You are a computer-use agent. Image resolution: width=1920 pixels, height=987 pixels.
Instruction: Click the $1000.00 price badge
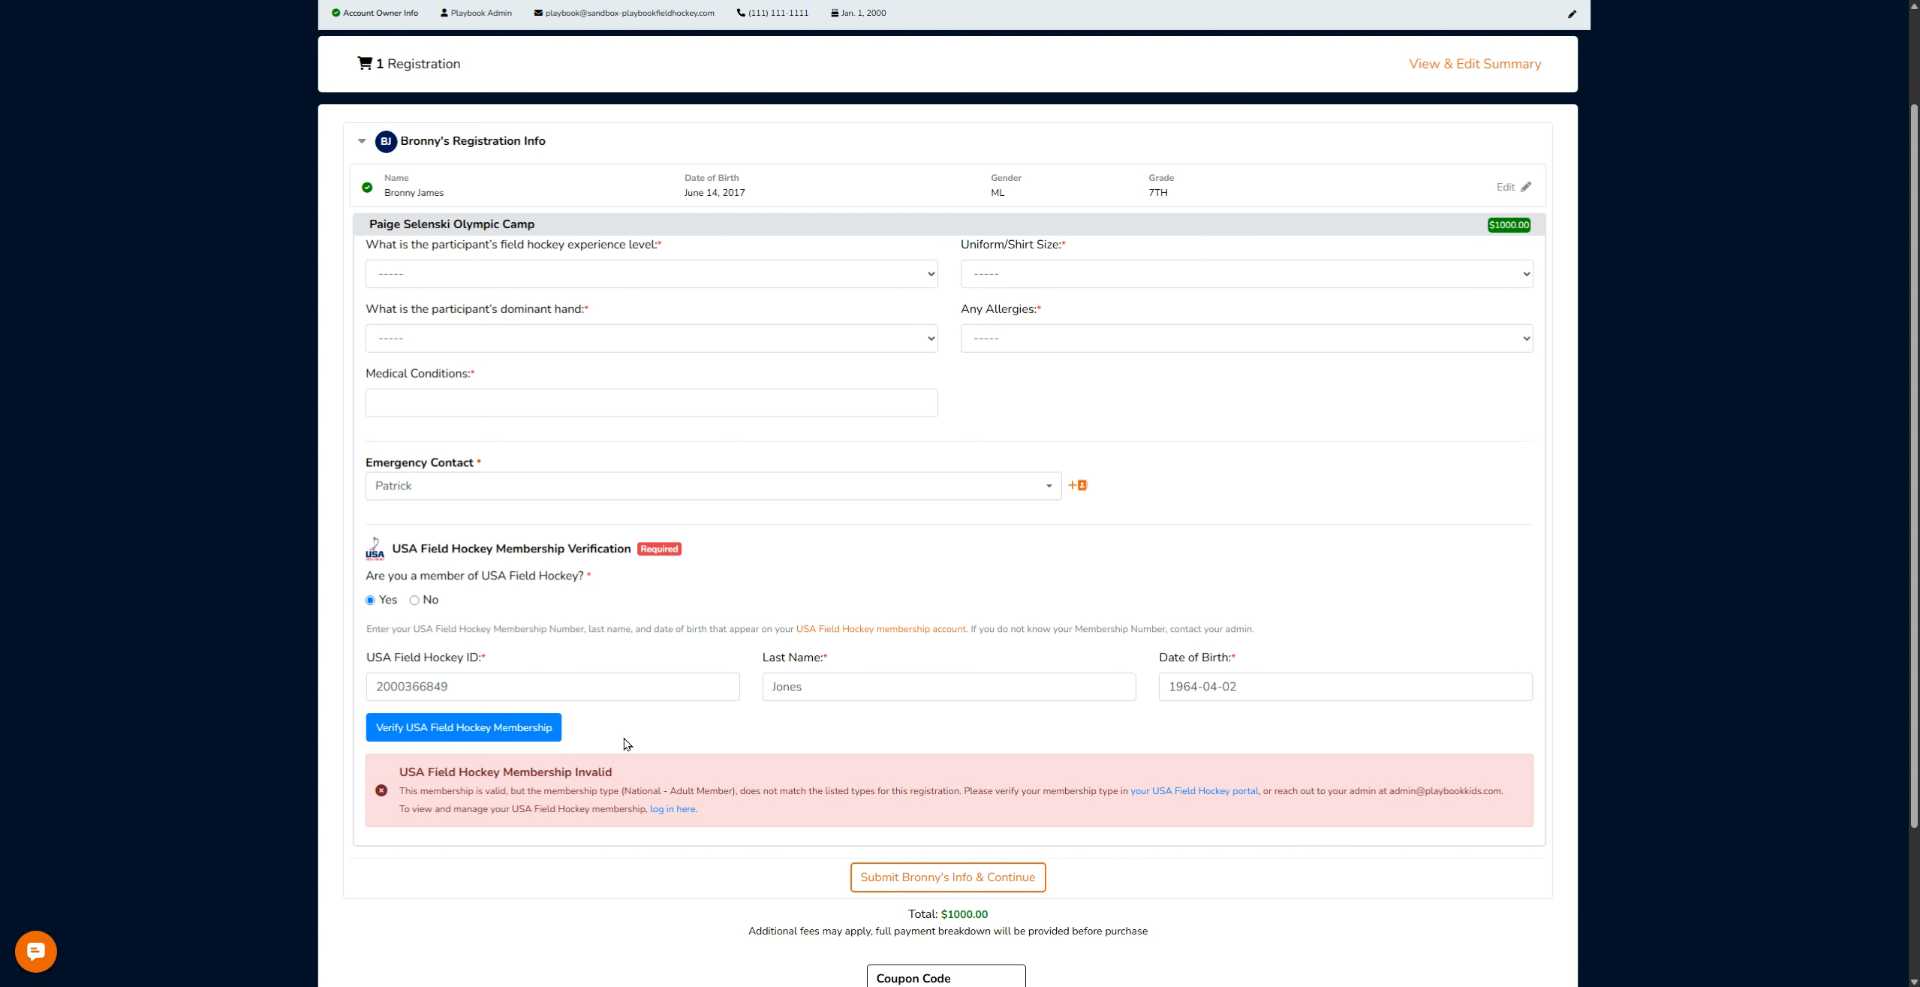coord(1509,225)
